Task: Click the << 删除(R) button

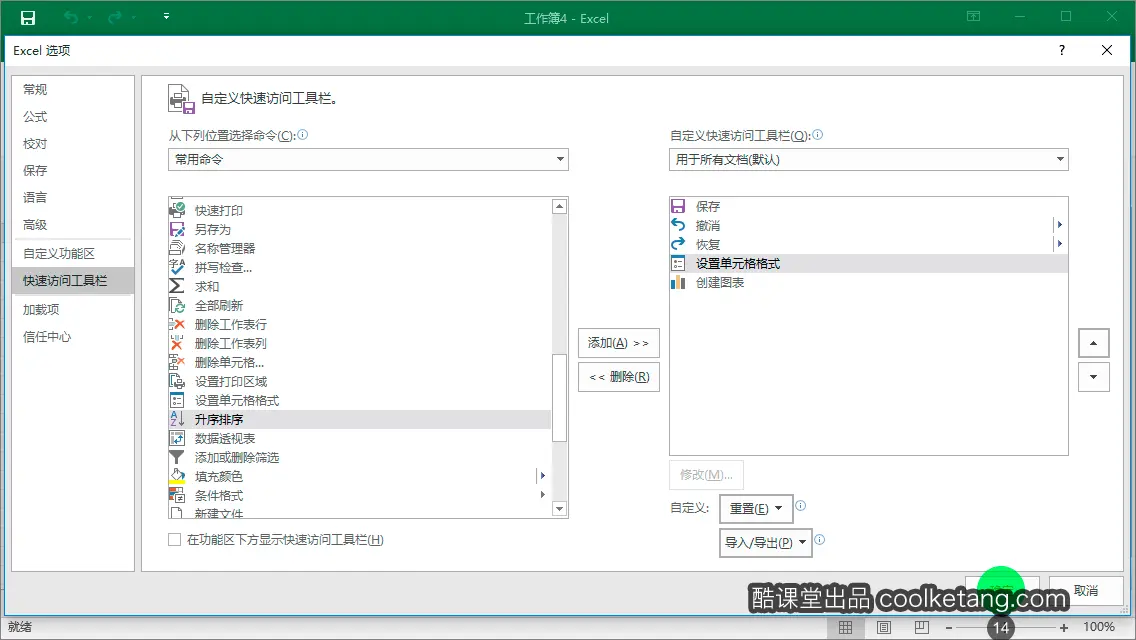Action: pyautogui.click(x=619, y=377)
